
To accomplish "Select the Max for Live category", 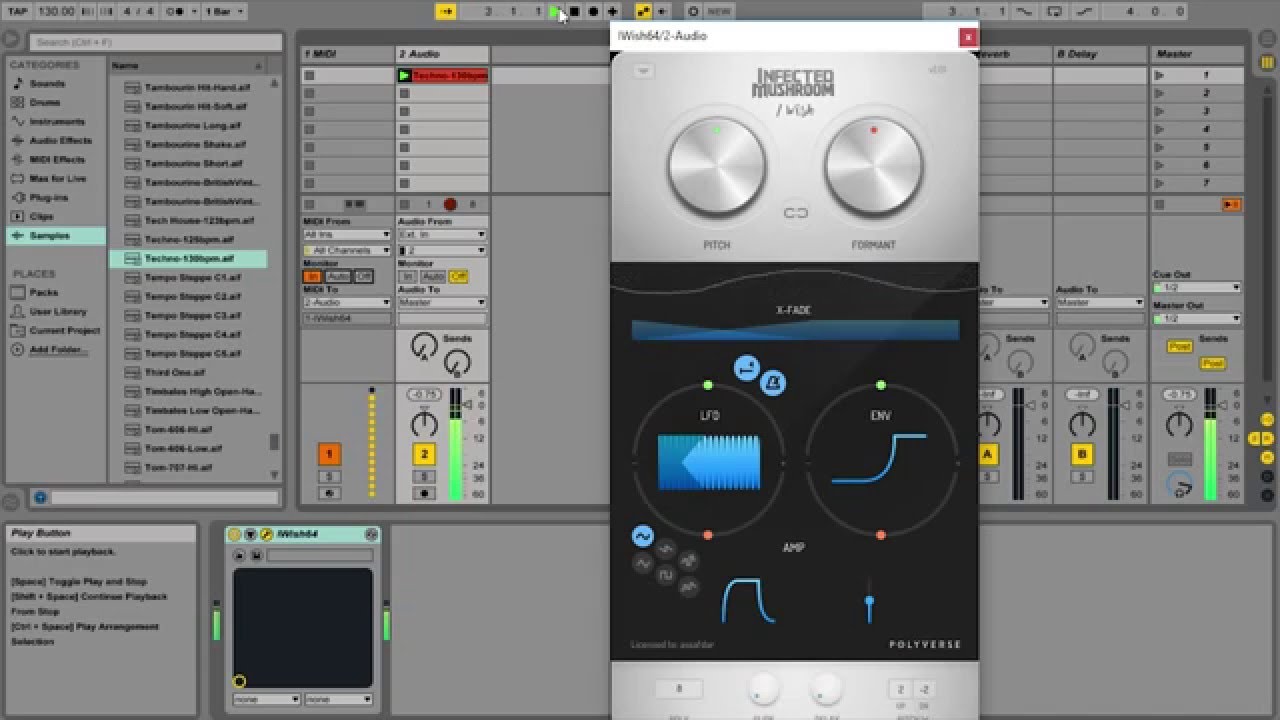I will (x=58, y=179).
